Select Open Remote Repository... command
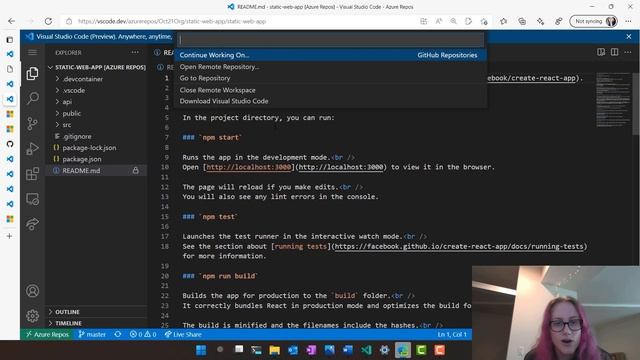 pyautogui.click(x=331, y=67)
